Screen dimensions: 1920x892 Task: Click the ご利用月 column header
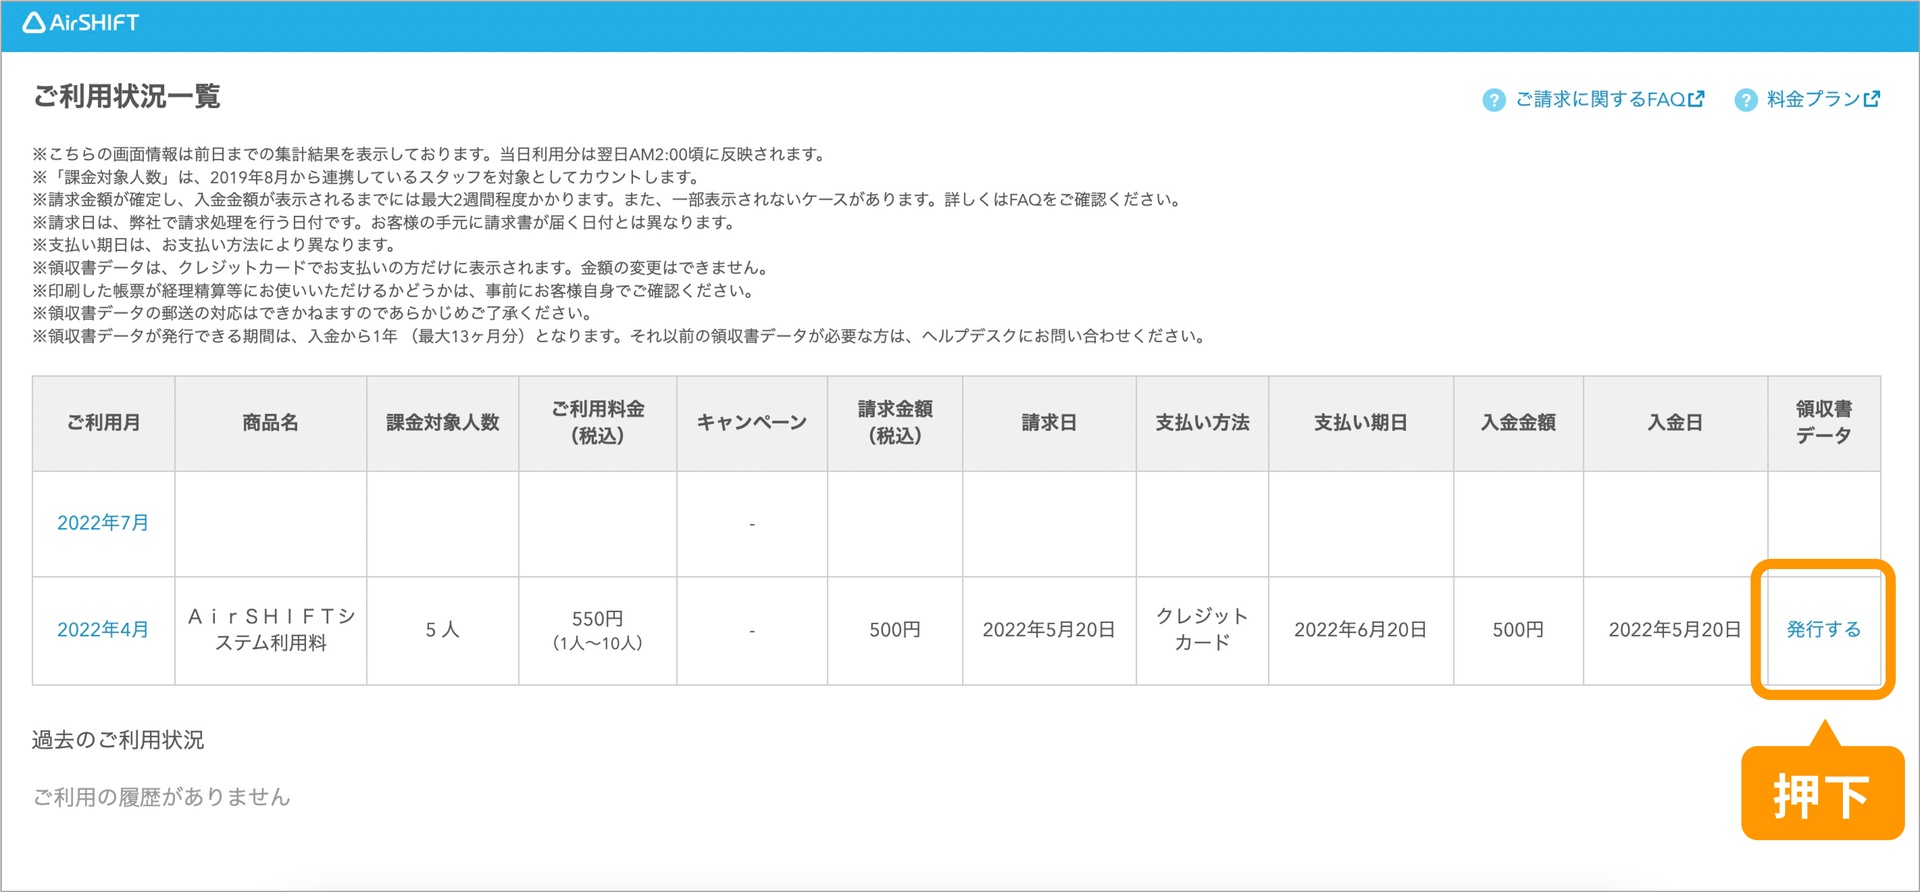[103, 423]
